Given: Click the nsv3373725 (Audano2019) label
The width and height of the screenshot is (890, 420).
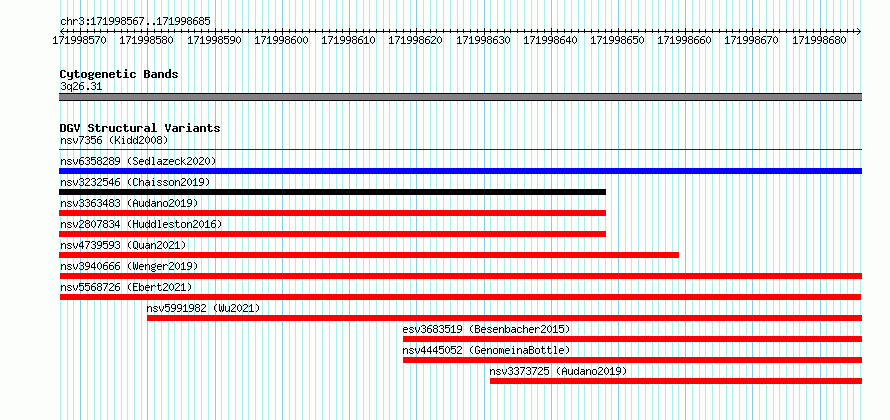Looking at the screenshot, I should click(x=559, y=371).
